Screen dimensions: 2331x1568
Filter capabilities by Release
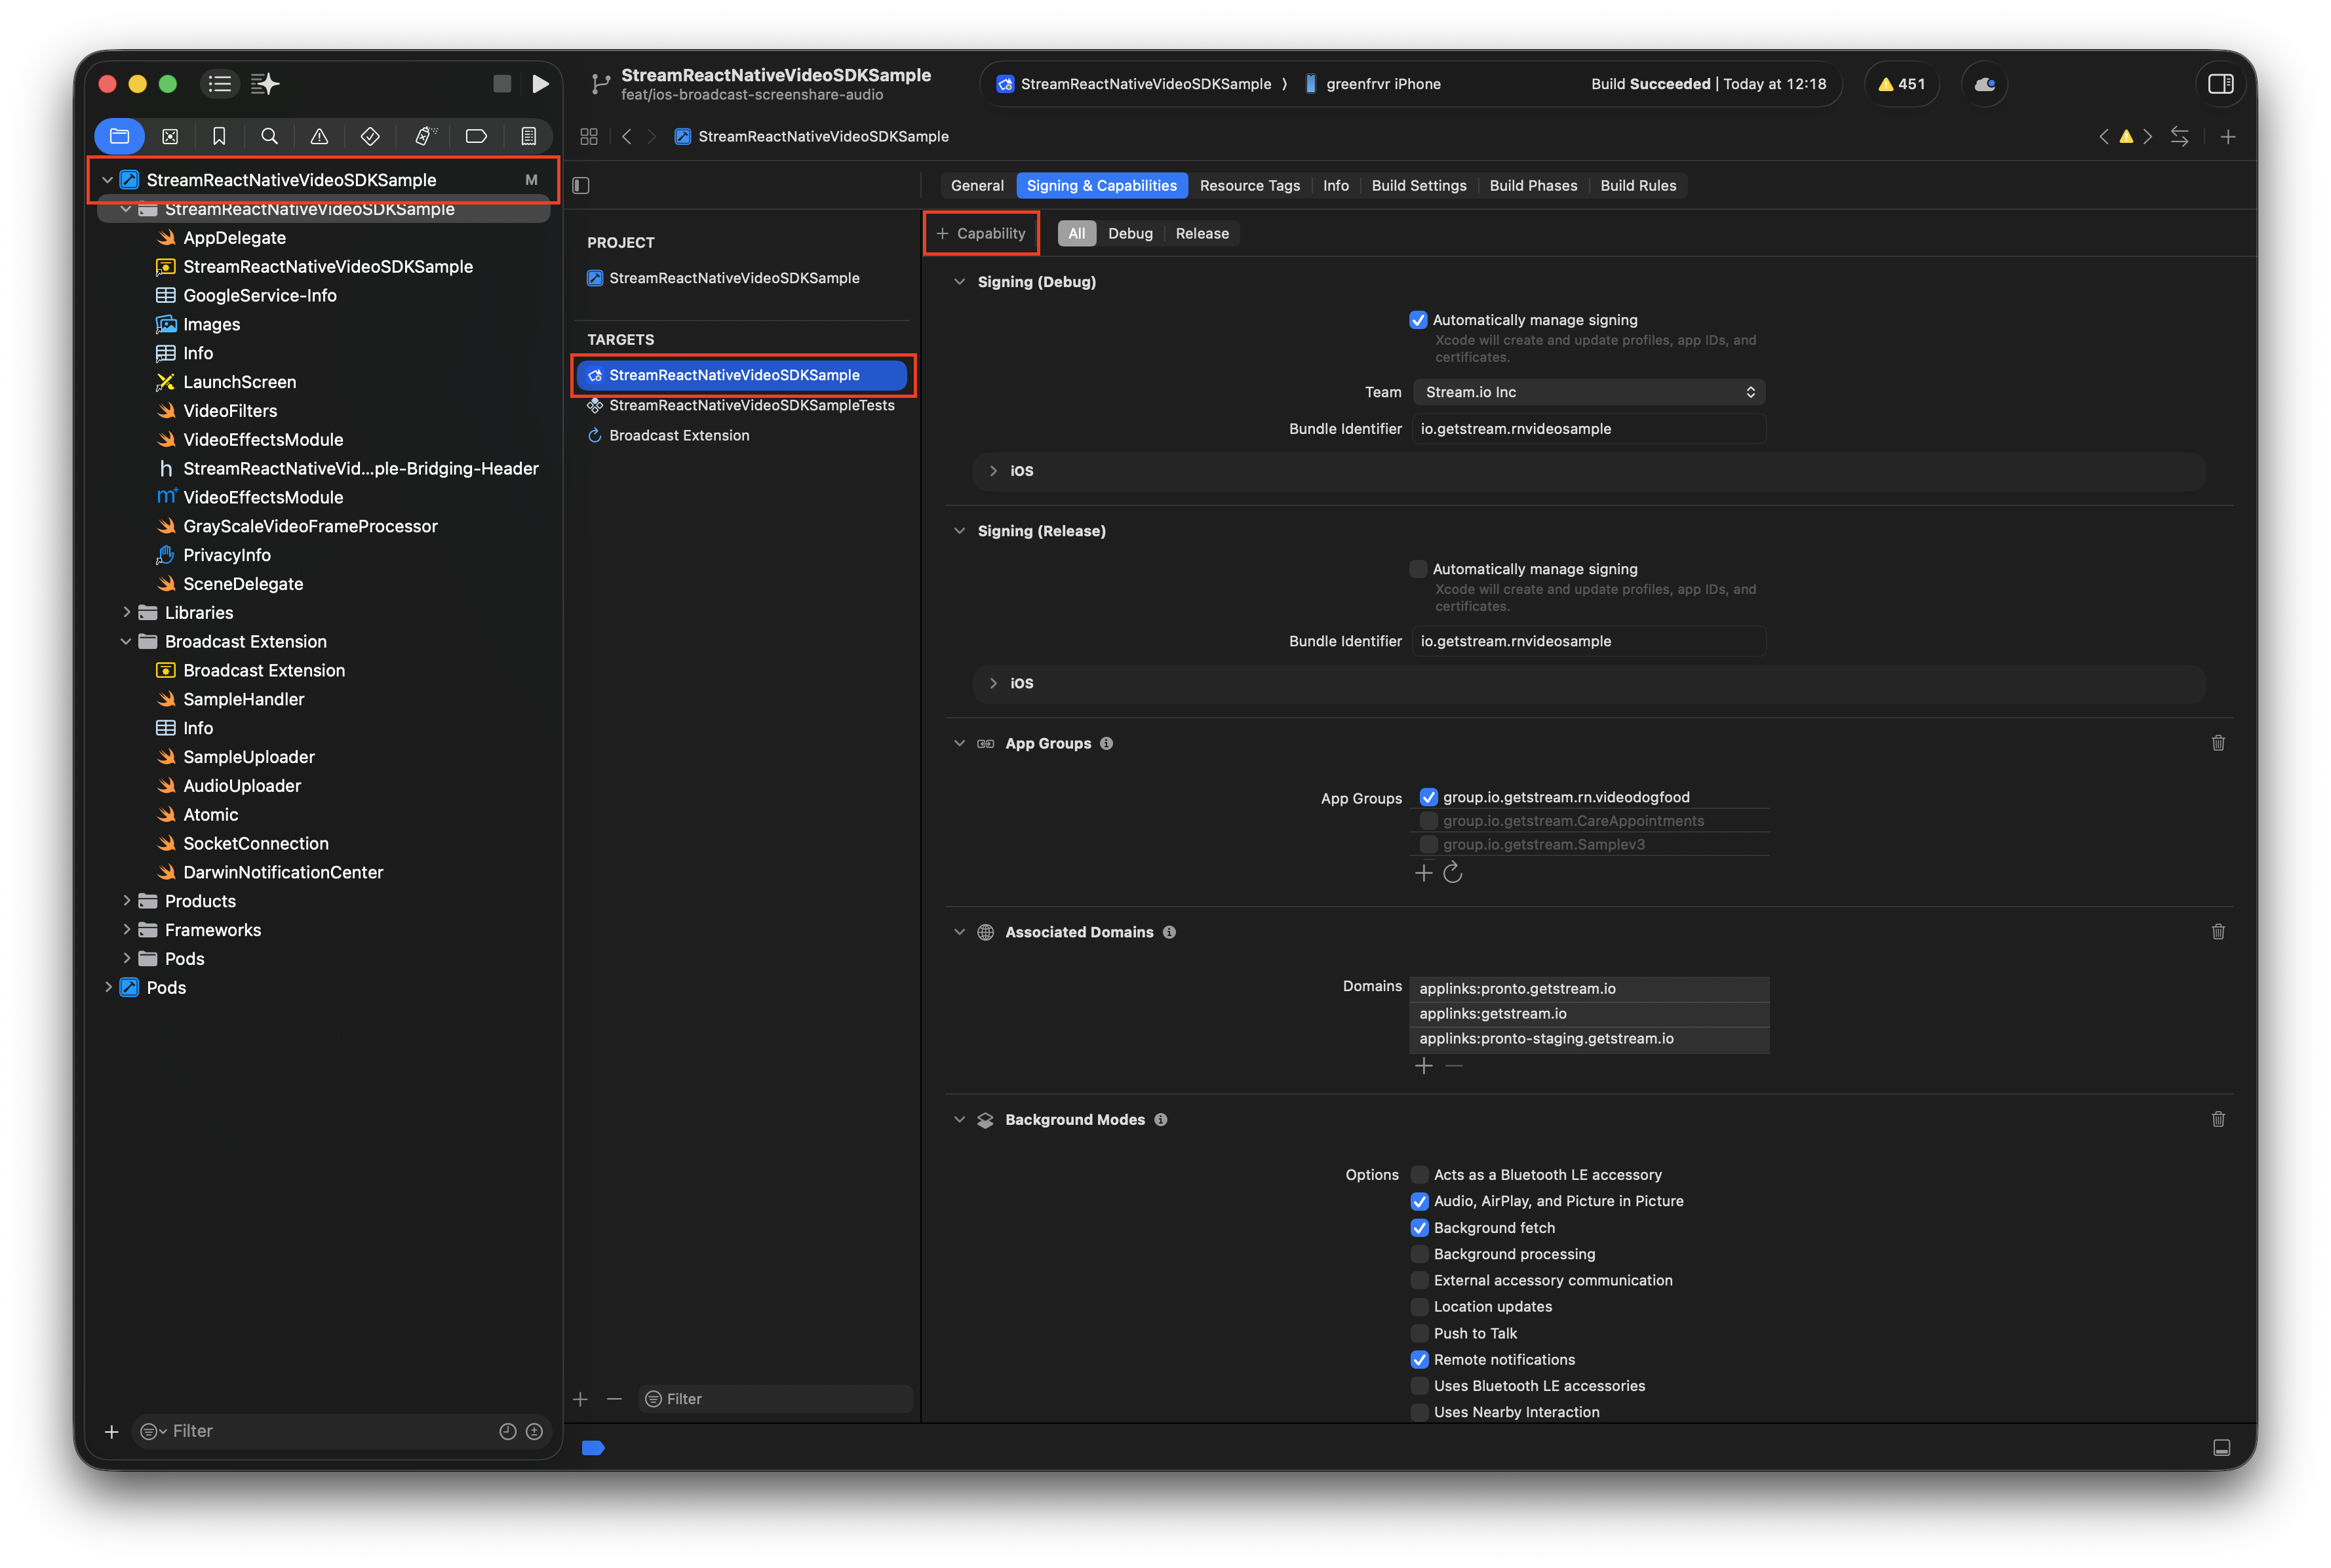(x=1201, y=233)
